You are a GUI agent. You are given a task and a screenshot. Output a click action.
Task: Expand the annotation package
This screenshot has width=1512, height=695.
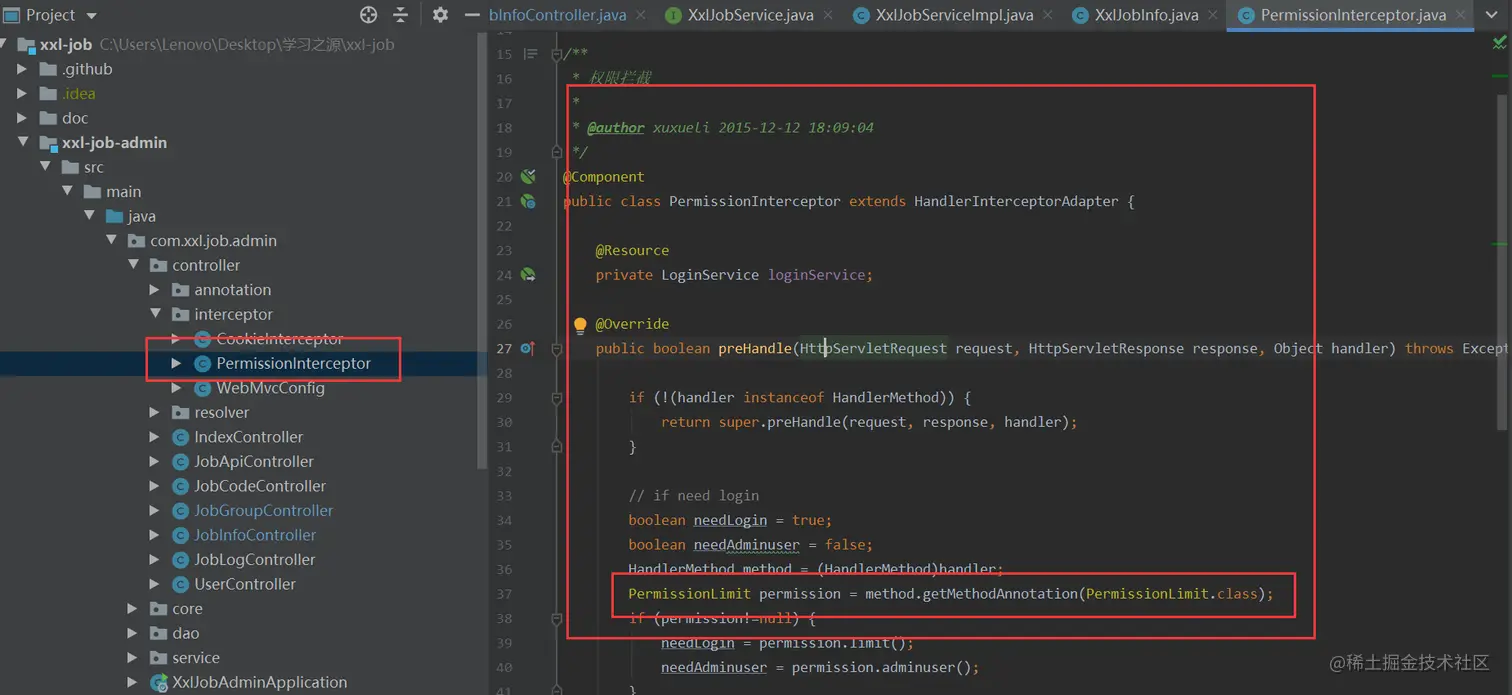(x=155, y=289)
